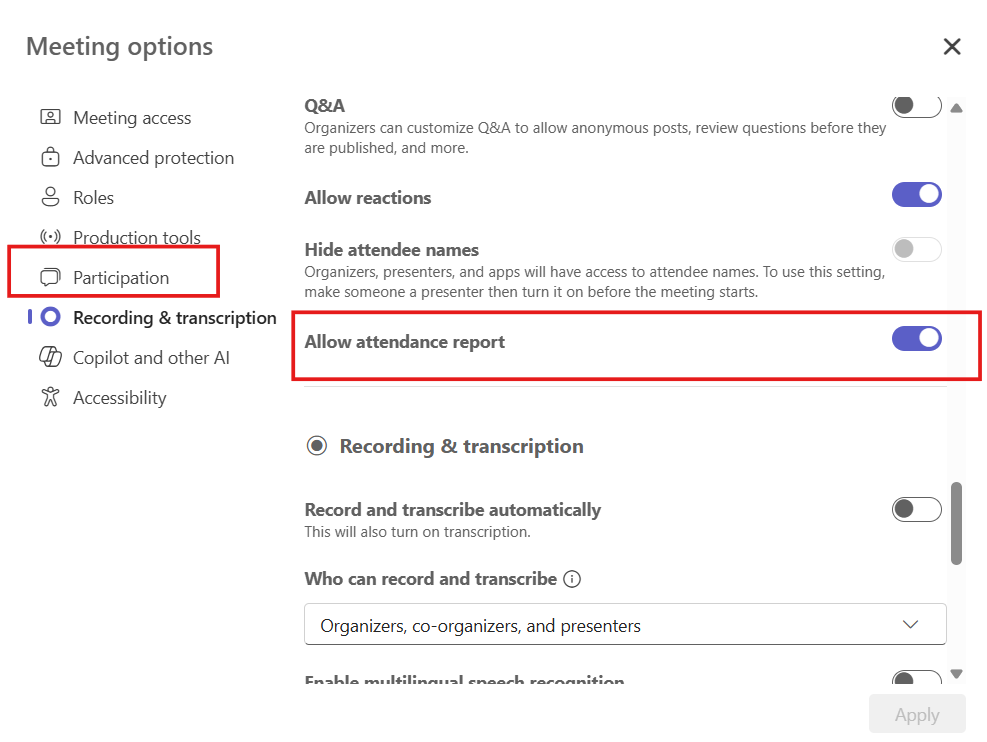The image size is (987, 742).
Task: Go to the Recording & transcription section
Action: 174,317
